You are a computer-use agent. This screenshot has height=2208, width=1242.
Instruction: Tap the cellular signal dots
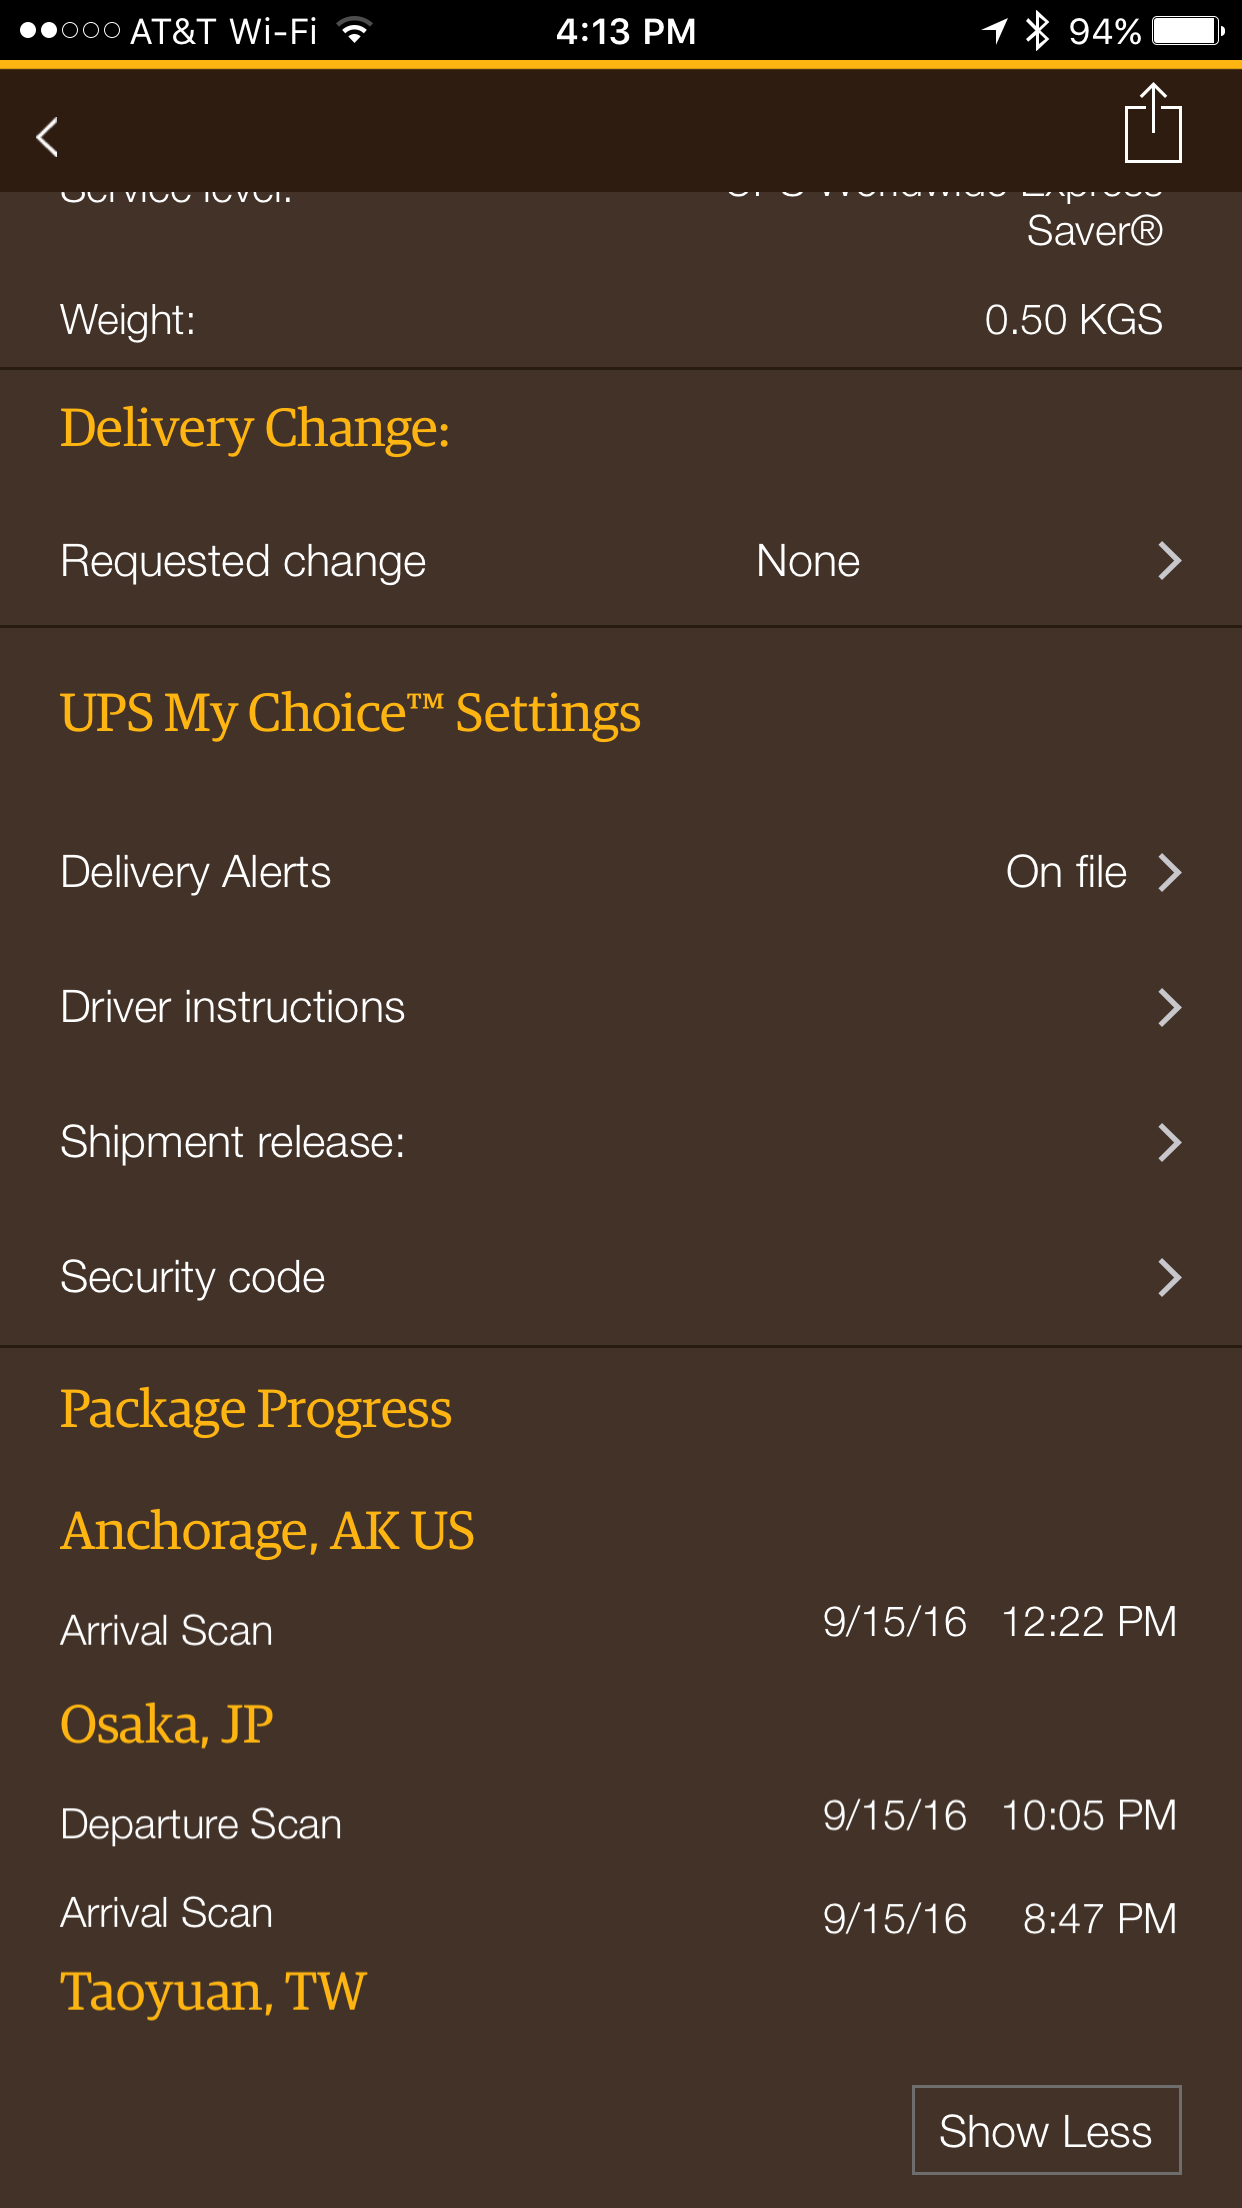point(70,30)
